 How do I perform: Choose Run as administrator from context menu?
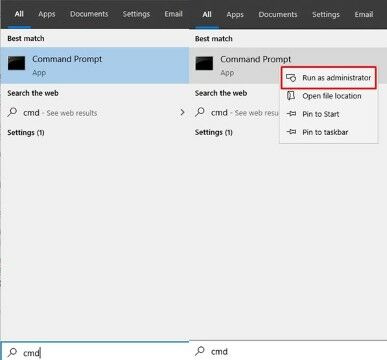click(329, 78)
